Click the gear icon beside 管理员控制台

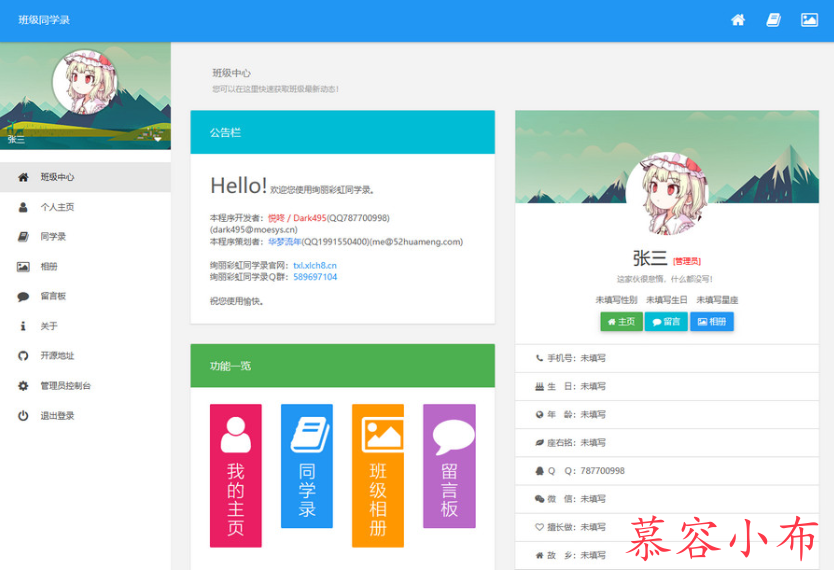click(x=23, y=386)
